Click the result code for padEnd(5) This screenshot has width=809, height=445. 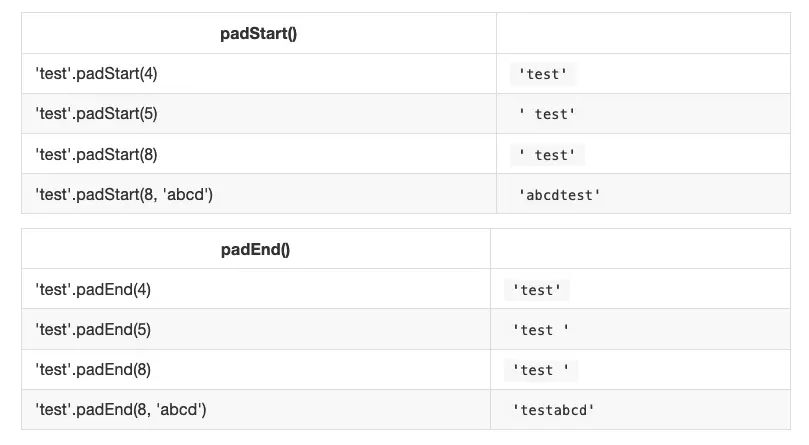tap(541, 330)
